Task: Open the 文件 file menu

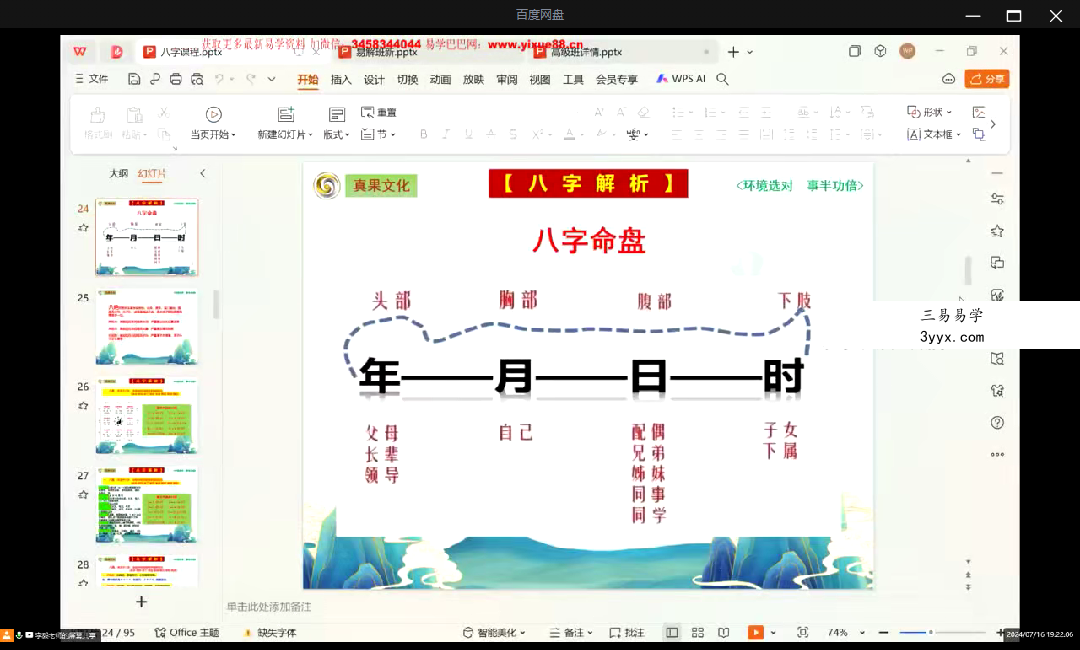Action: 92,79
